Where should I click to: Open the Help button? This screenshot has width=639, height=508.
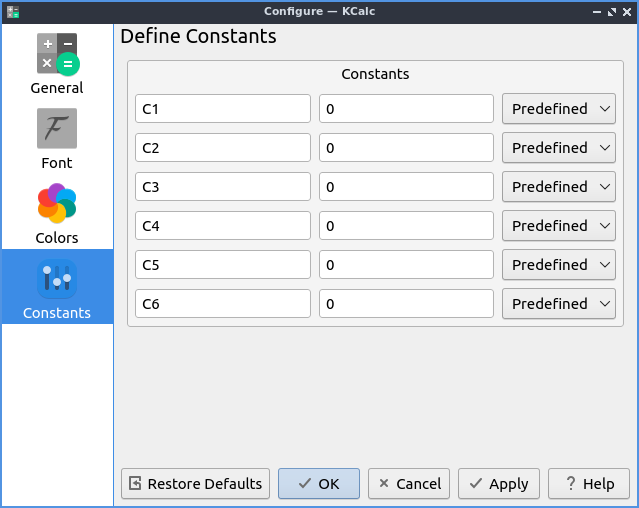click(x=588, y=484)
